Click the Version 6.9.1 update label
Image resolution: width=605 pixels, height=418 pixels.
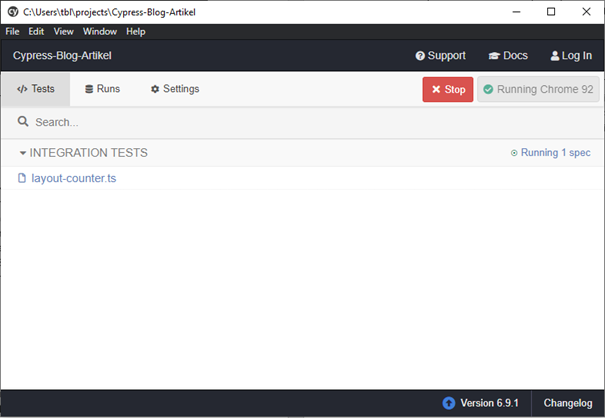point(489,403)
